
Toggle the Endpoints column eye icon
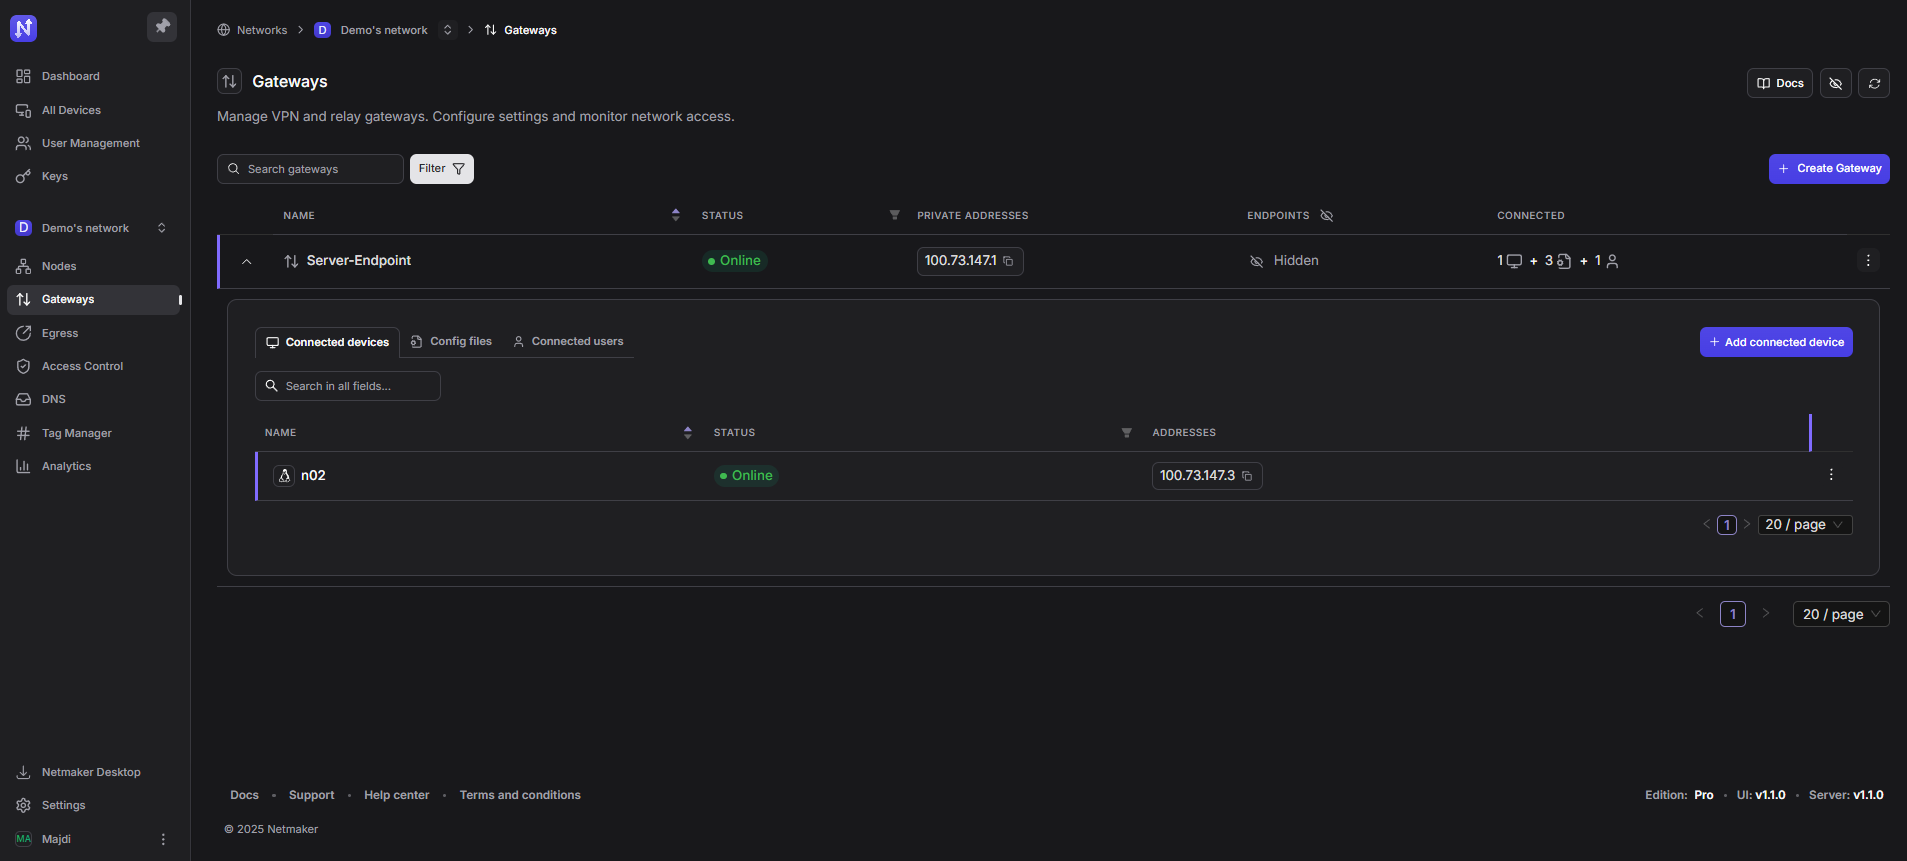coord(1327,216)
